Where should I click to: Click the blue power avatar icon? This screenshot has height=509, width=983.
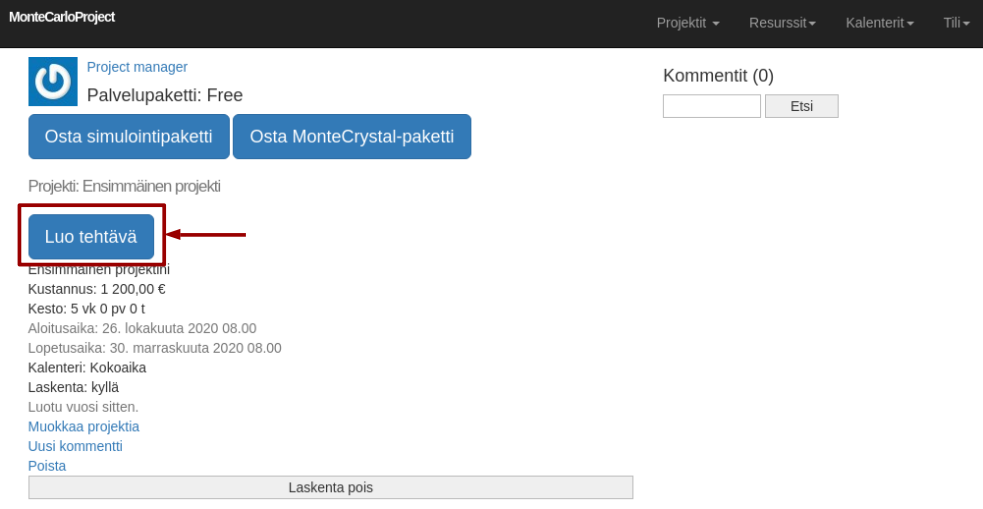(53, 81)
